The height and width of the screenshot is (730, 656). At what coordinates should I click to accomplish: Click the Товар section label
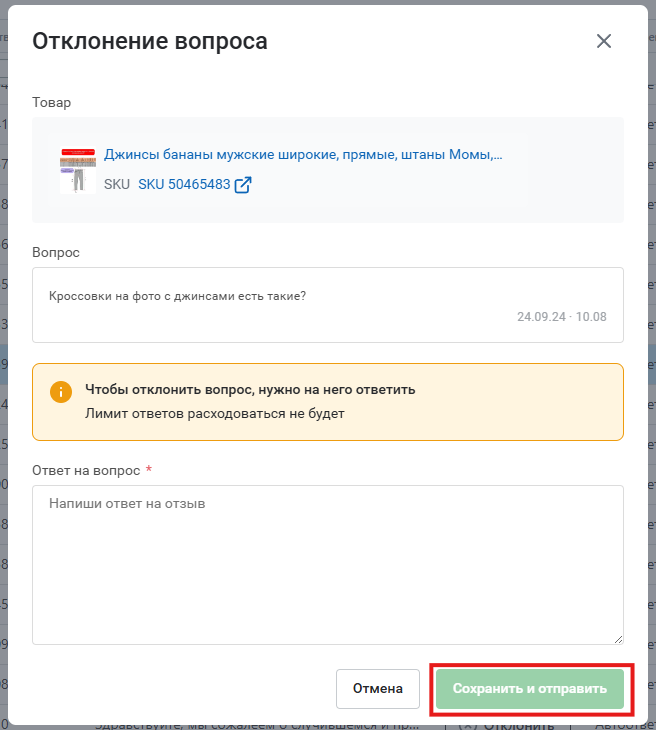[x=52, y=102]
